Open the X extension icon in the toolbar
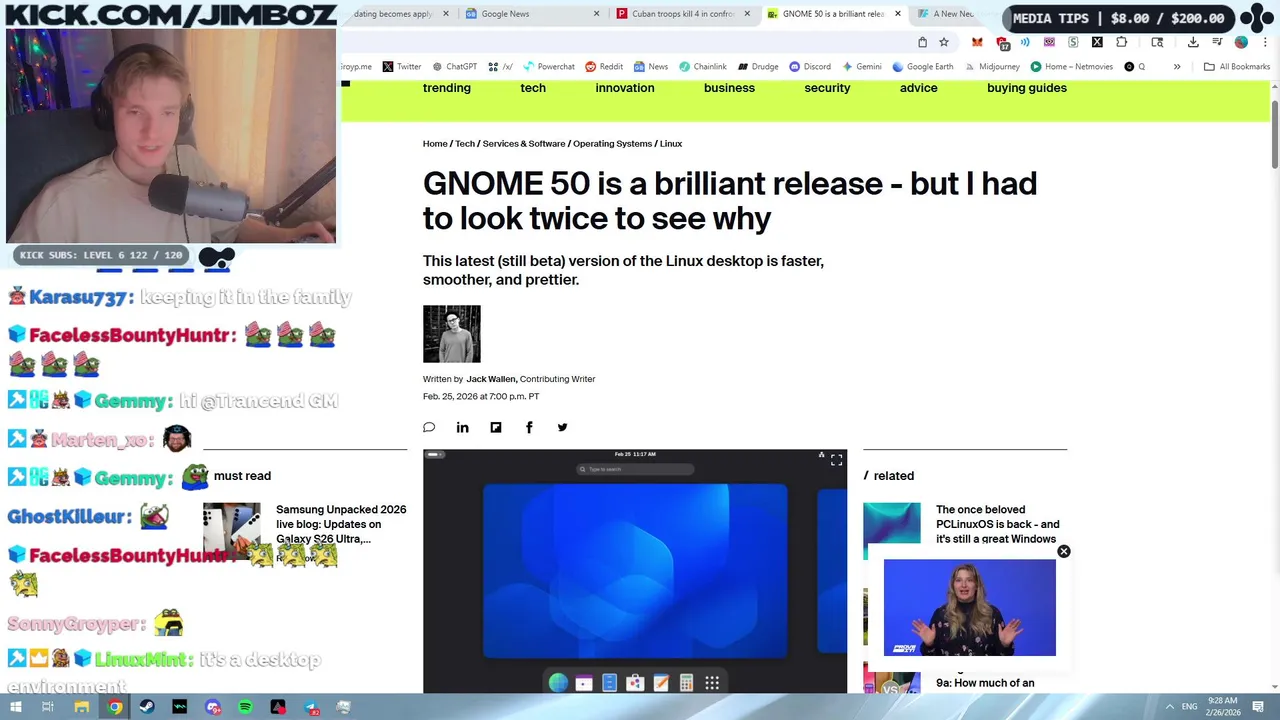The width and height of the screenshot is (1280, 720). coord(1097,42)
